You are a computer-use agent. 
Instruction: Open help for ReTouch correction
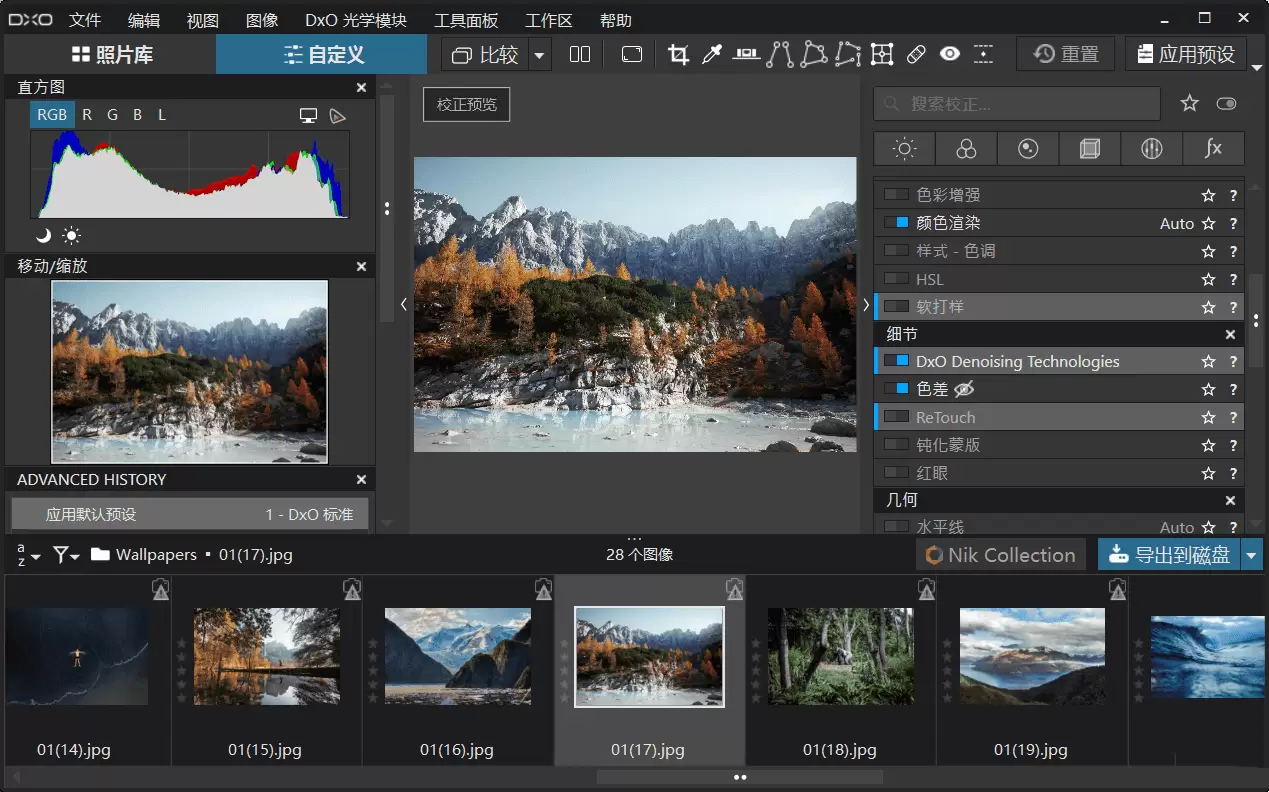point(1233,418)
